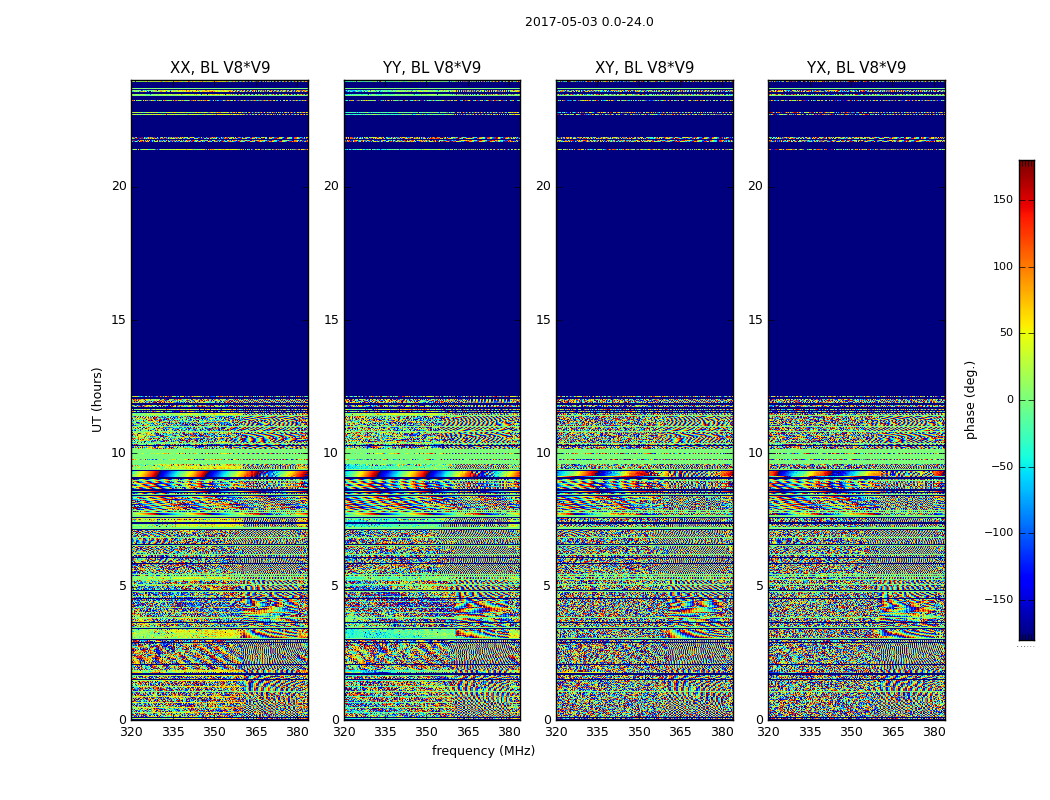
Task: Click the phase colorbar gradient strip
Action: [1026, 400]
